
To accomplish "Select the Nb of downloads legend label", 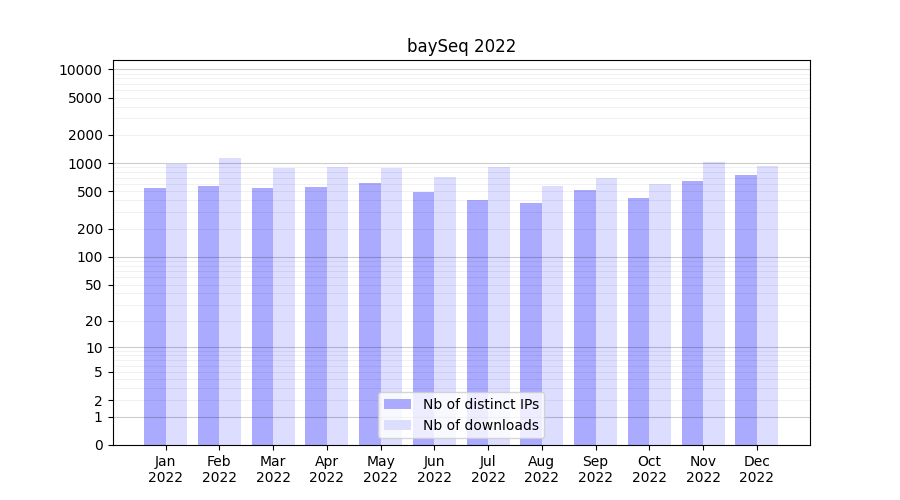I will (x=480, y=425).
